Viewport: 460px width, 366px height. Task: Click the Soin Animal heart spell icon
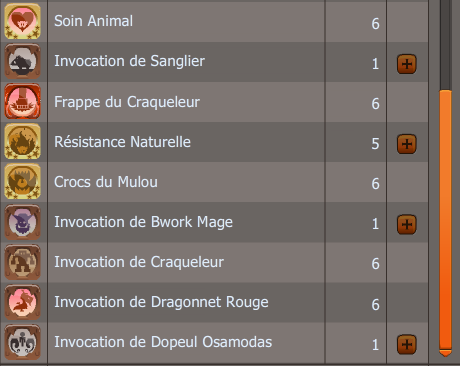22,21
